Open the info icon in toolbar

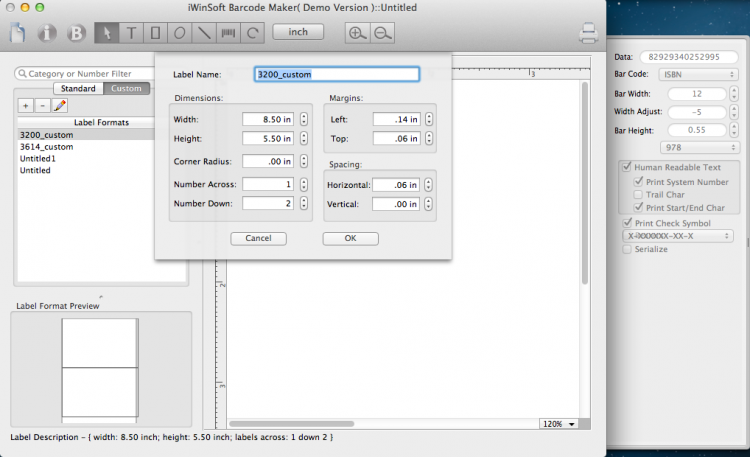46,33
